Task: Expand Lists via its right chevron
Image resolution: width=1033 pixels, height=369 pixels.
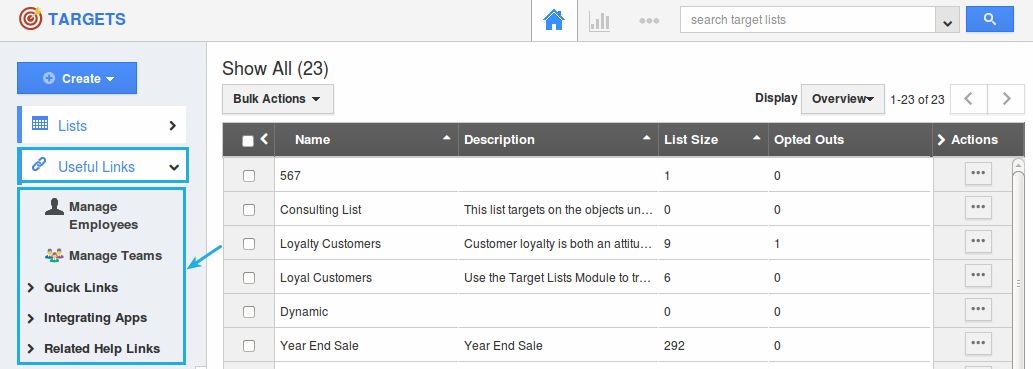Action: [173, 125]
